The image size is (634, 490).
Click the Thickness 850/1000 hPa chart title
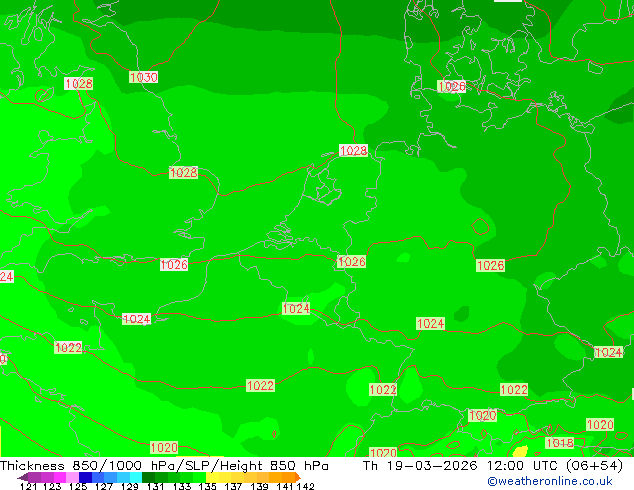click(164, 466)
